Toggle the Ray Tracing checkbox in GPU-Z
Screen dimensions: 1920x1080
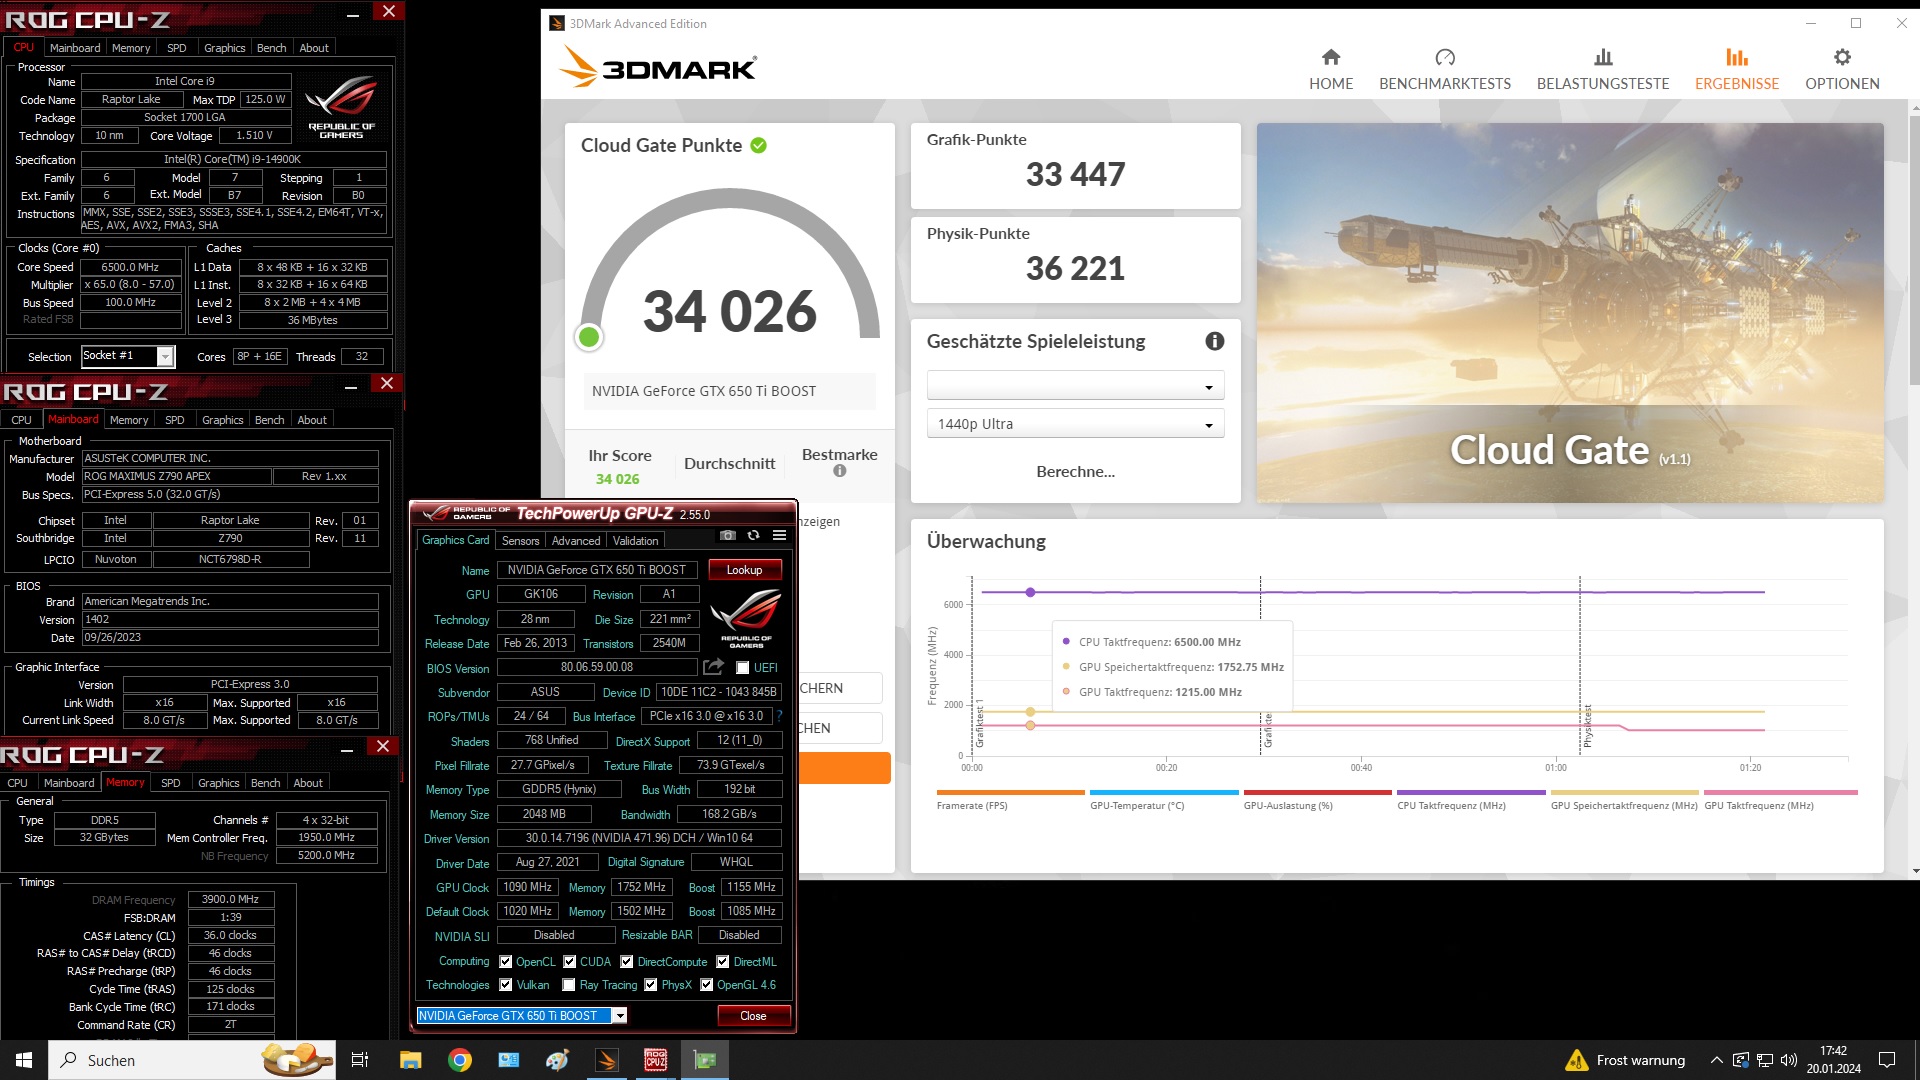569,985
